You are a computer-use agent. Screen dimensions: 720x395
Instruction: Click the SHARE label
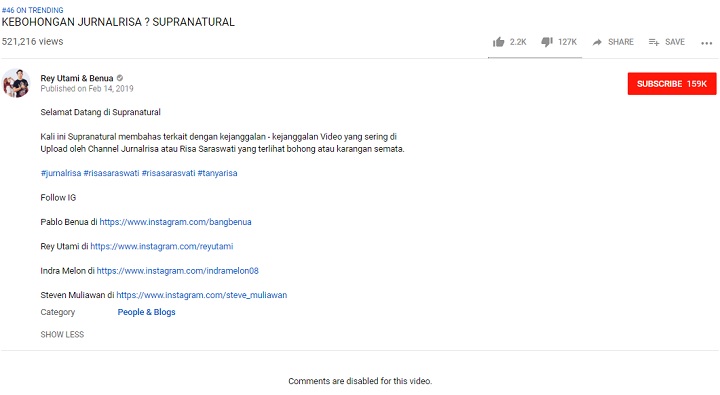pyautogui.click(x=621, y=42)
